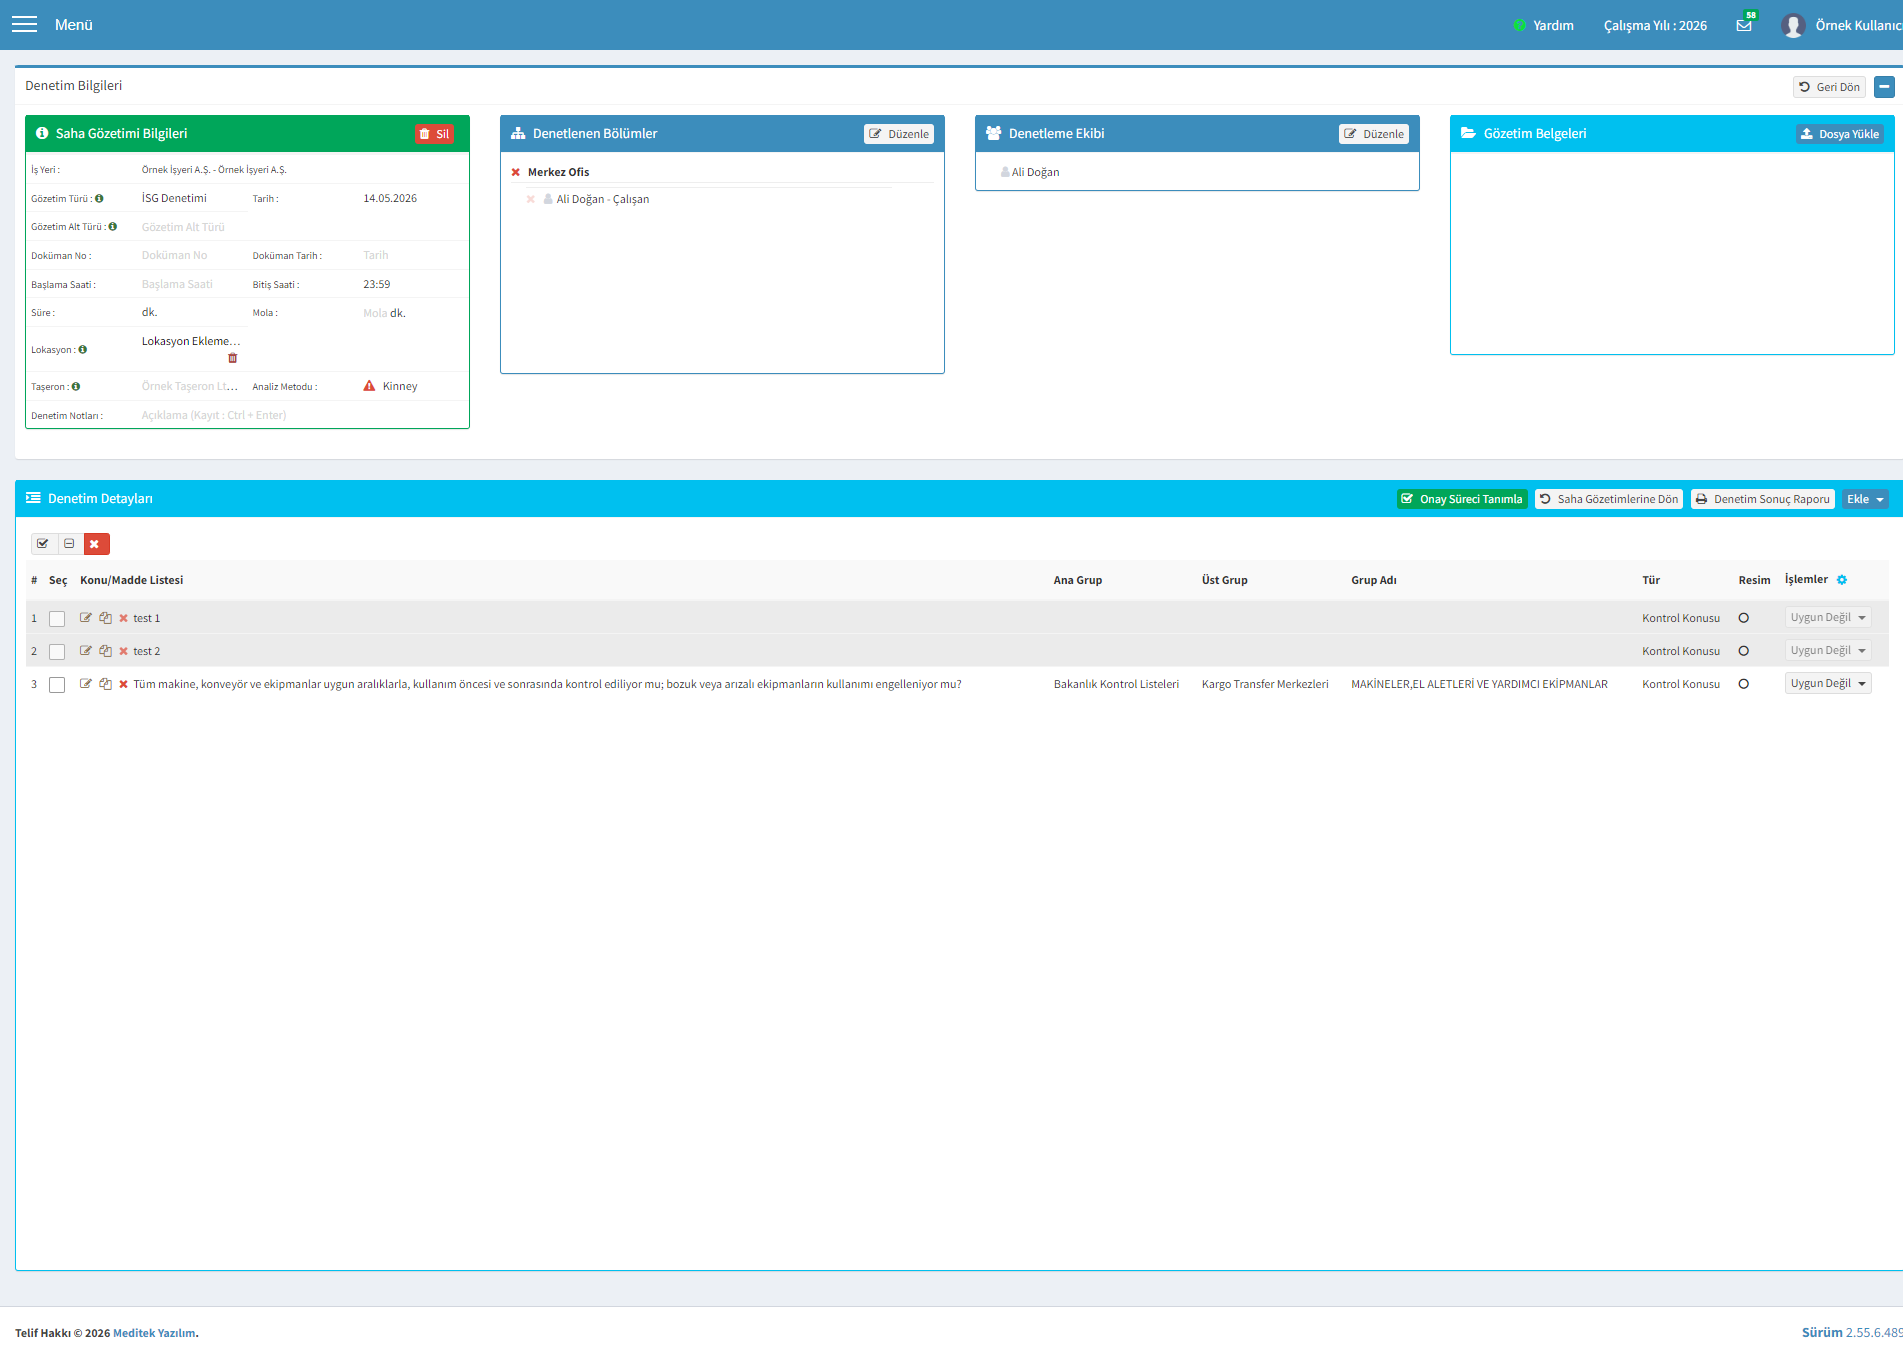Open Çalışma Yılı : 2026 selector

tap(1655, 25)
